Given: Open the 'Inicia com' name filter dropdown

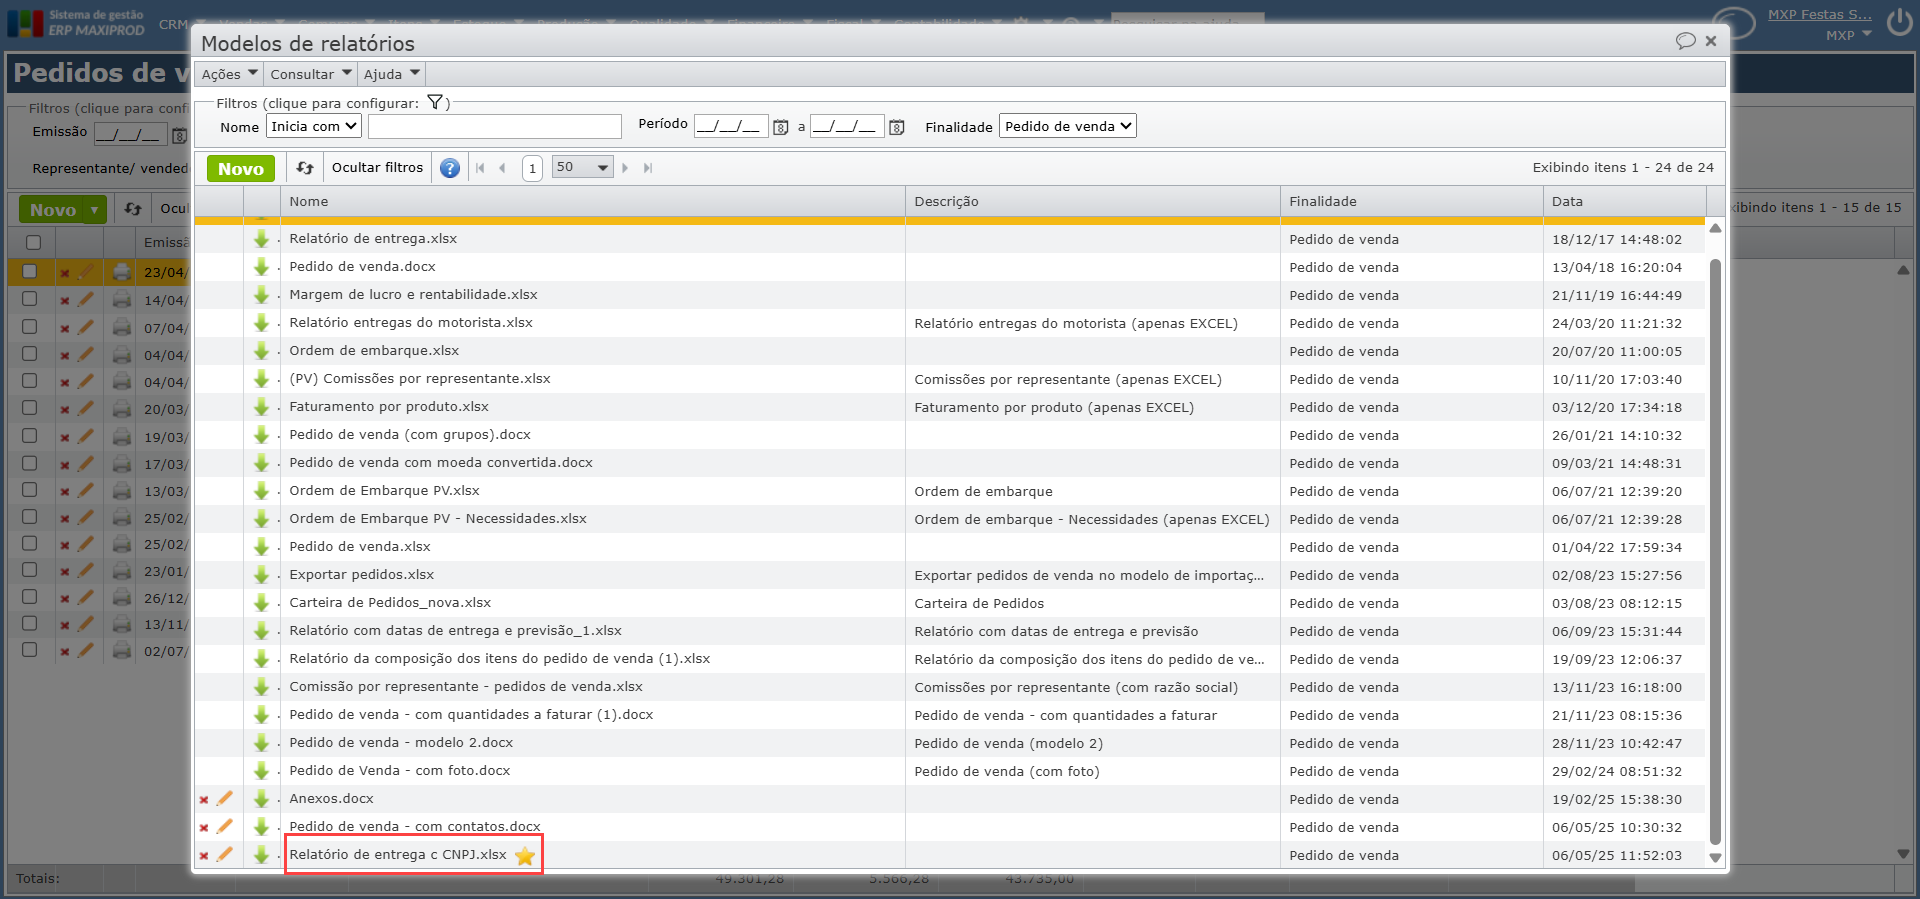Looking at the screenshot, I should [314, 126].
